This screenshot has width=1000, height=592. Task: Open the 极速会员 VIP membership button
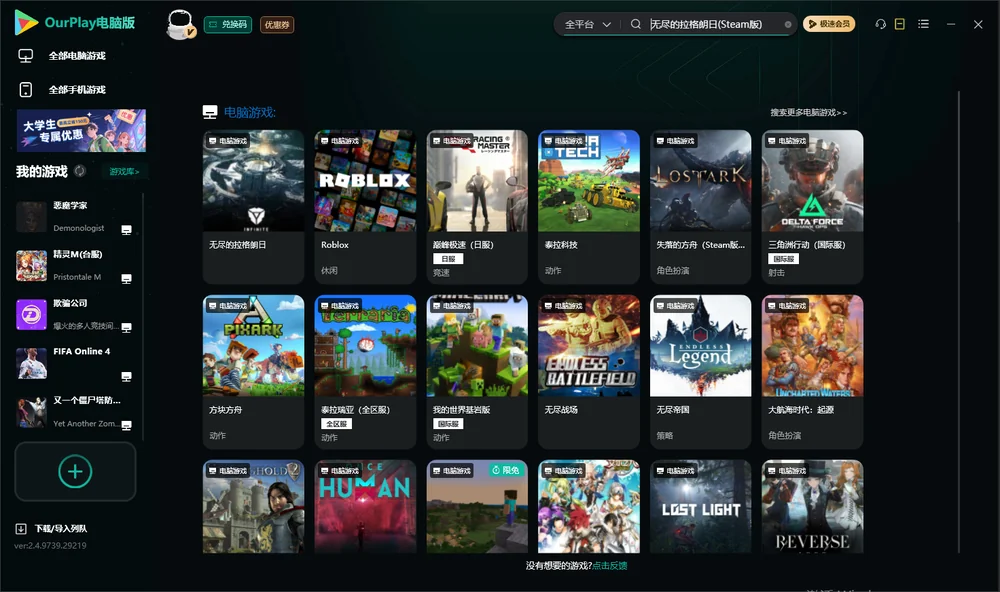coord(828,24)
